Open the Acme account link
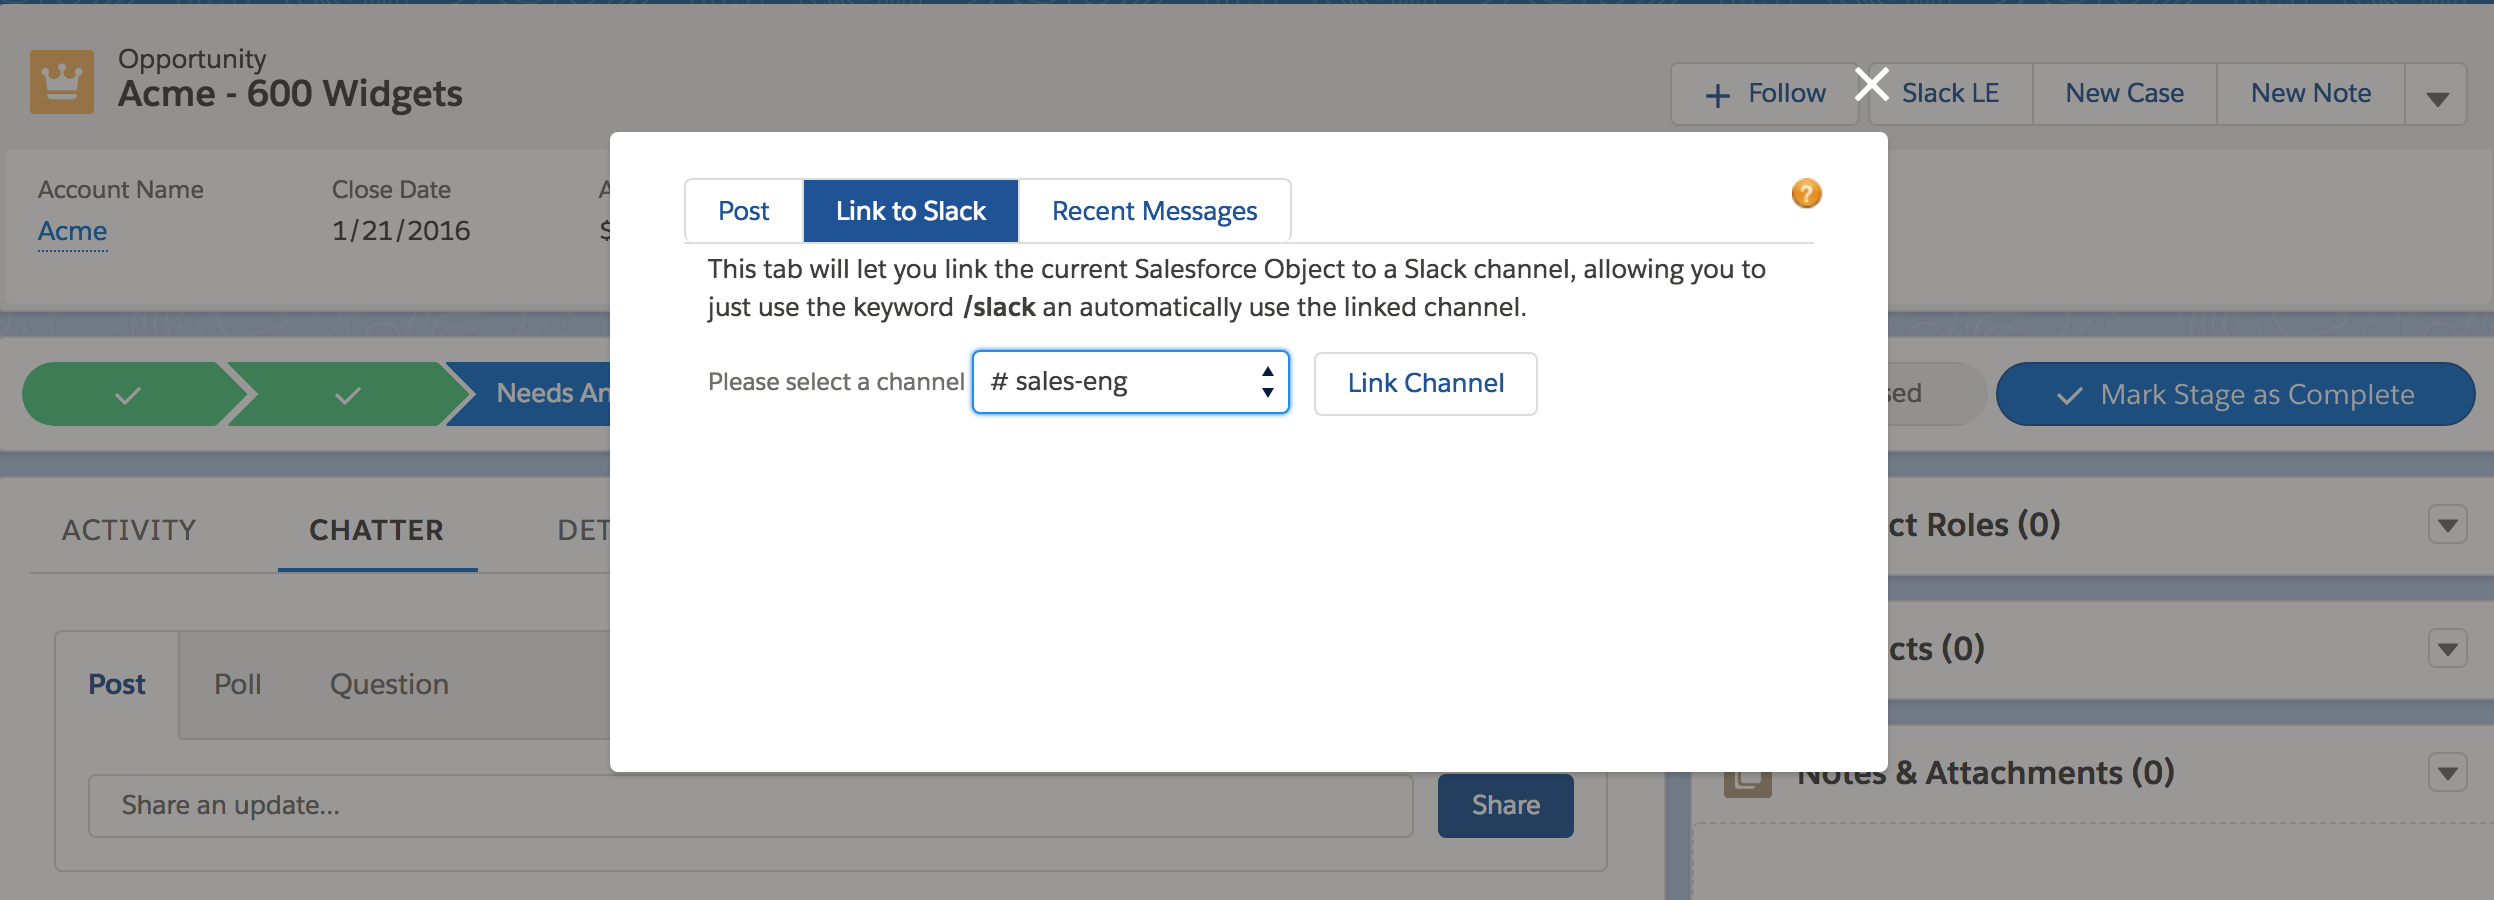The height and width of the screenshot is (900, 2494). point(72,231)
